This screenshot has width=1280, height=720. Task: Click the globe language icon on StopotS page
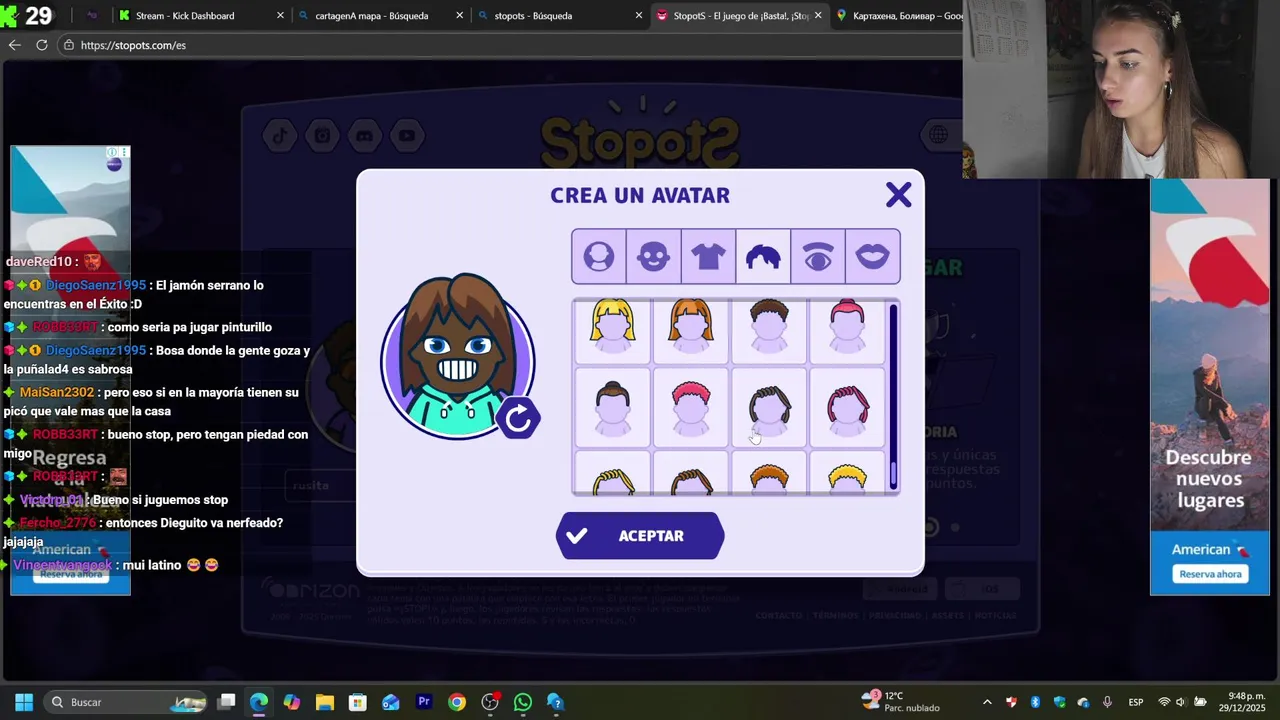pos(938,134)
